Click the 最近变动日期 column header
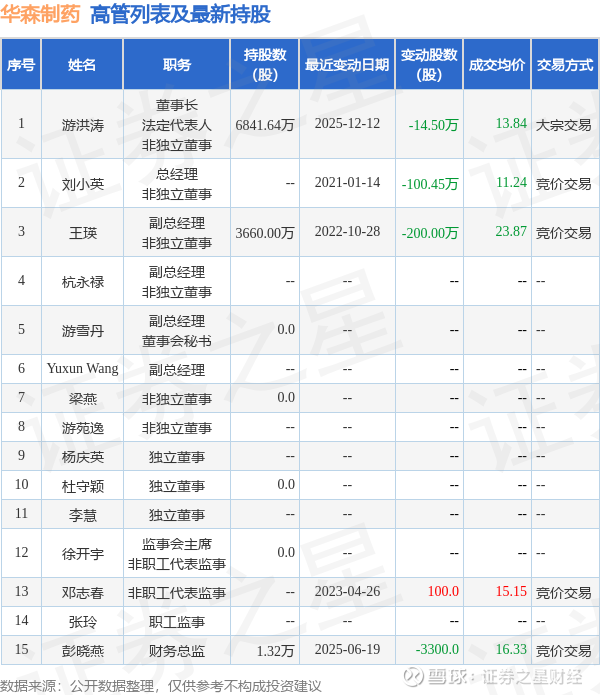The height and width of the screenshot is (695, 600). [x=347, y=65]
